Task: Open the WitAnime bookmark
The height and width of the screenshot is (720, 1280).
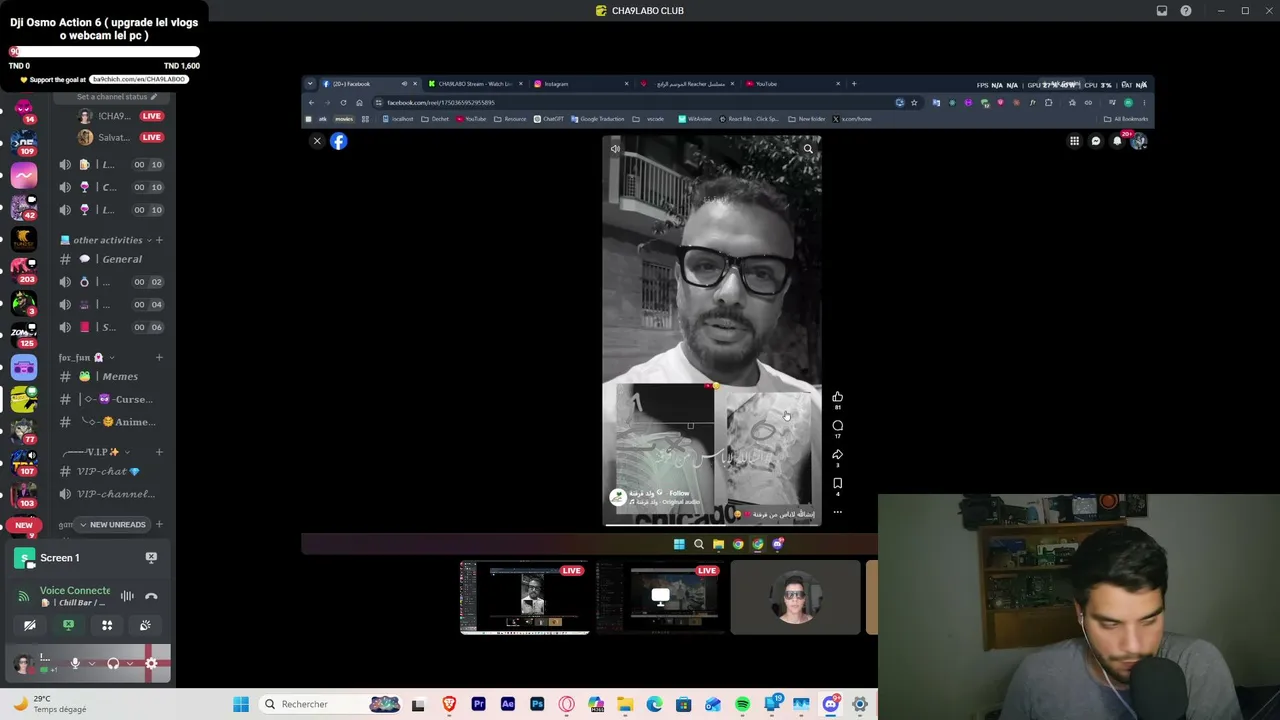Action: (x=695, y=119)
